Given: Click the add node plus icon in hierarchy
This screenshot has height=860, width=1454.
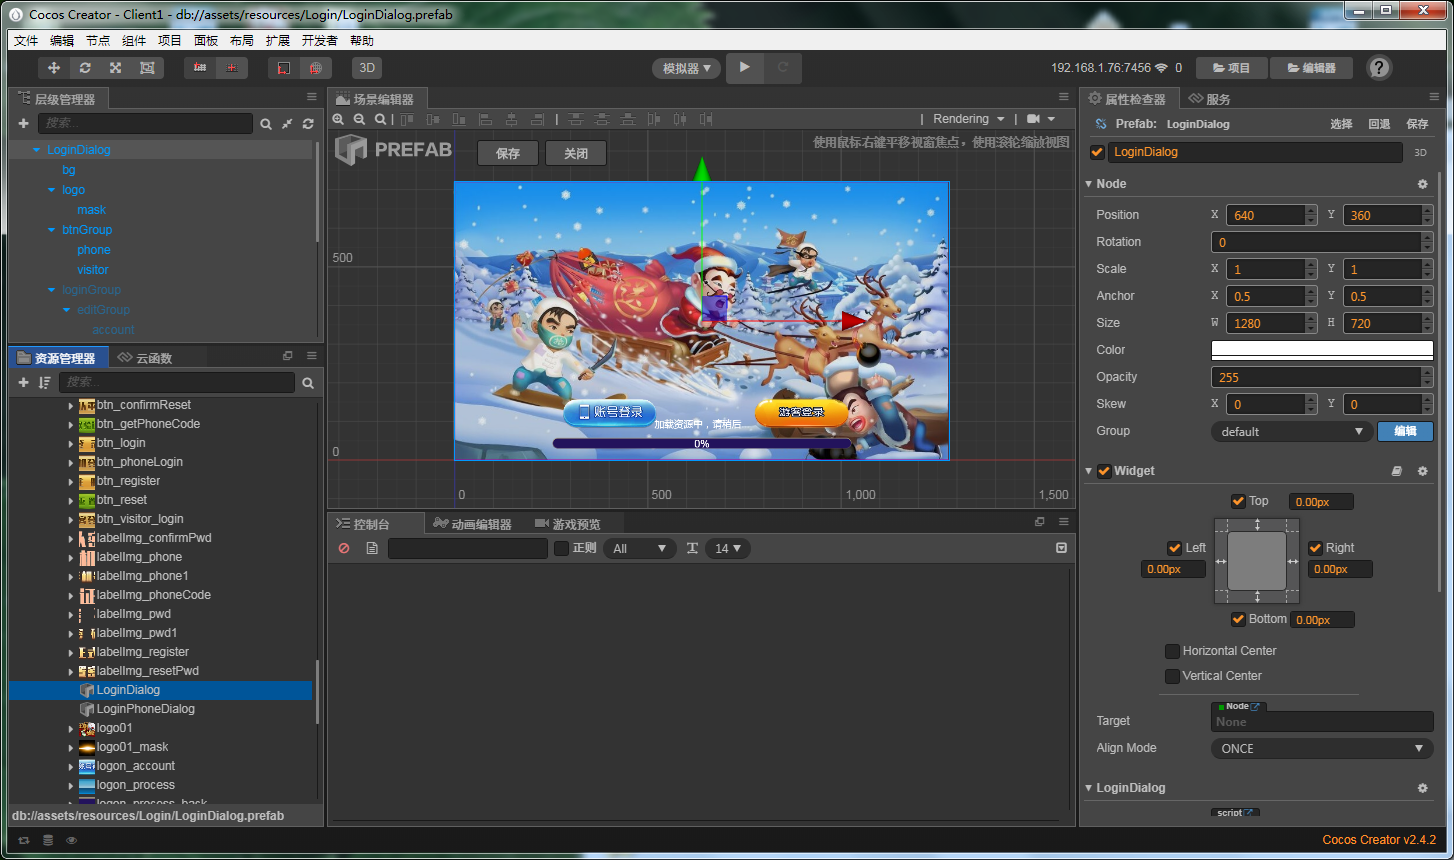Looking at the screenshot, I should click(24, 123).
